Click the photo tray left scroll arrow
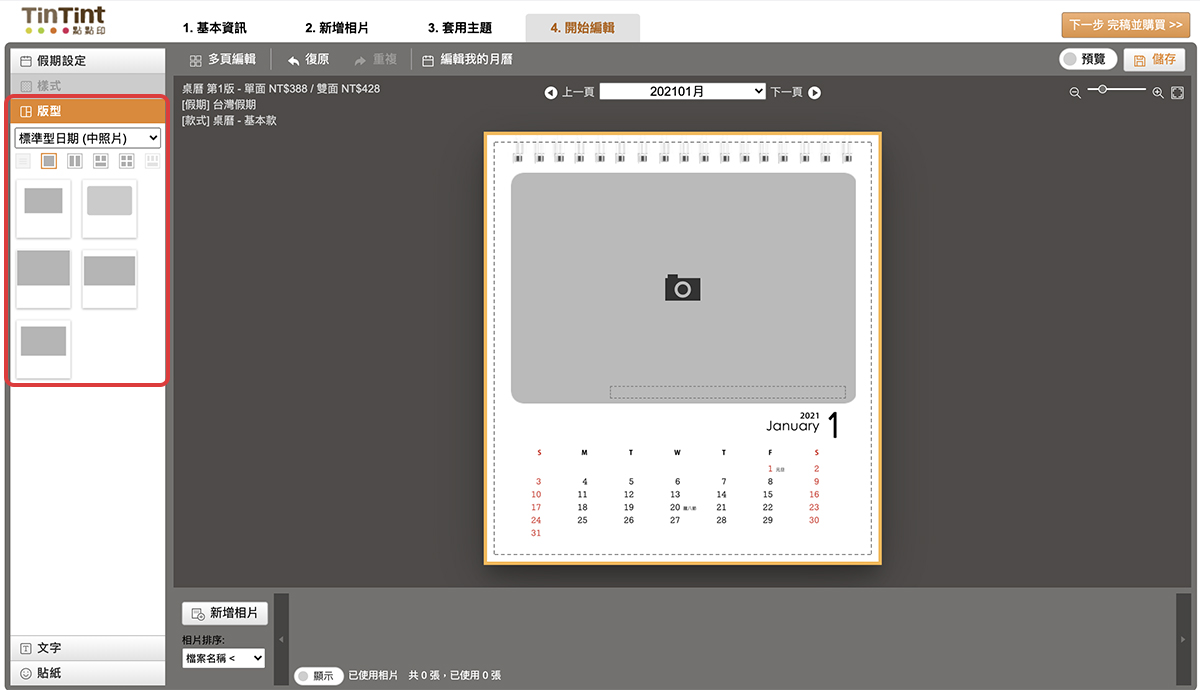The width and height of the screenshot is (1200, 690). pyautogui.click(x=281, y=639)
